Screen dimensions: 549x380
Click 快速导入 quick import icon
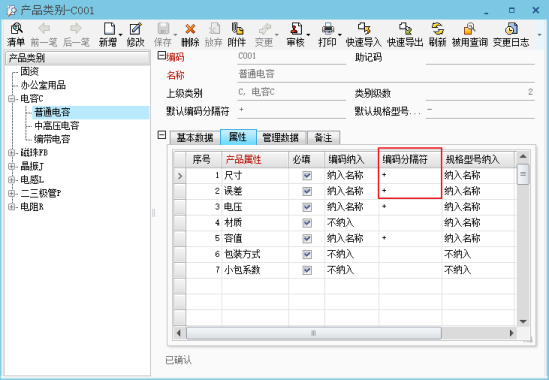(x=364, y=29)
